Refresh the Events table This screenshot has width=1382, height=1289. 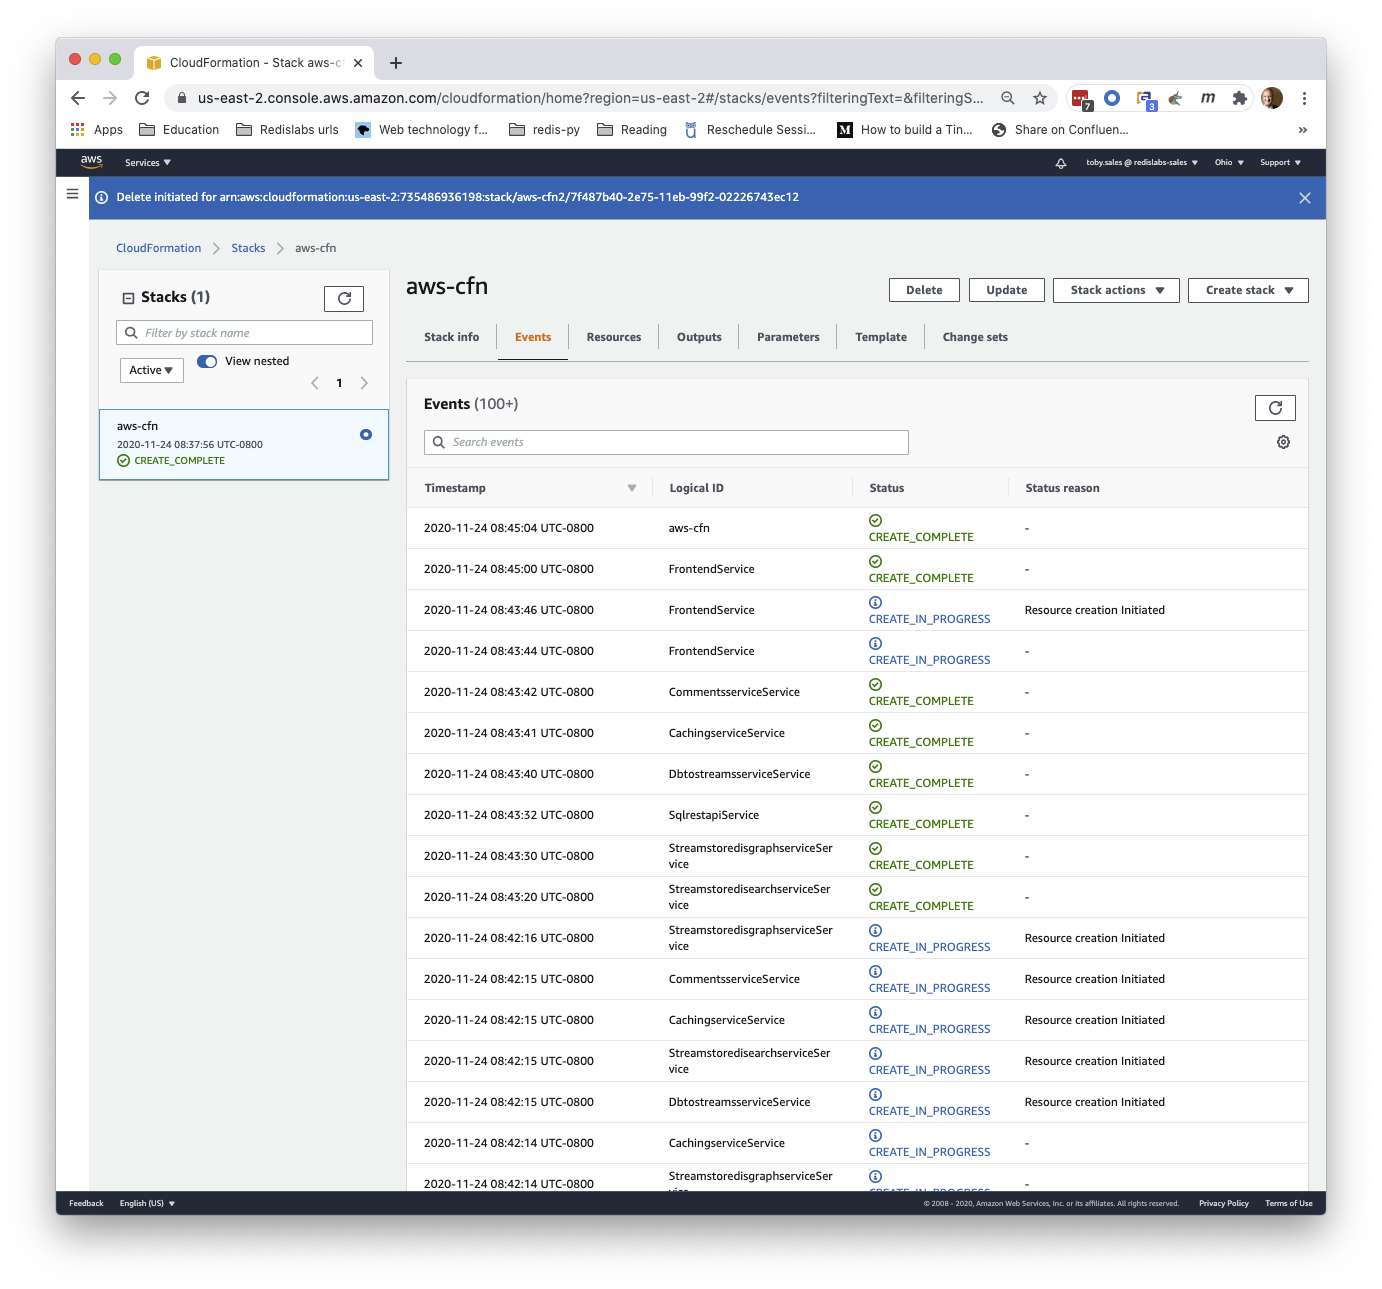[1275, 408]
